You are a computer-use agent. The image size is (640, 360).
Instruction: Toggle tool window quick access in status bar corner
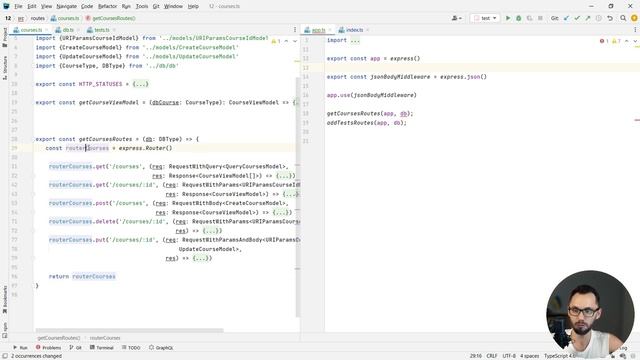pyautogui.click(x=4, y=356)
